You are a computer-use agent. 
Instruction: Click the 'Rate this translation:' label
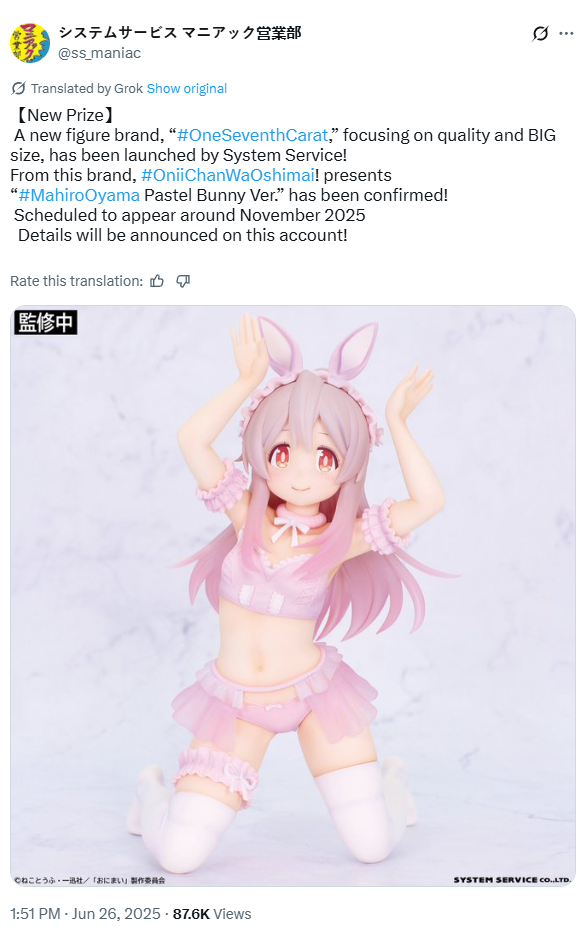pos(76,281)
